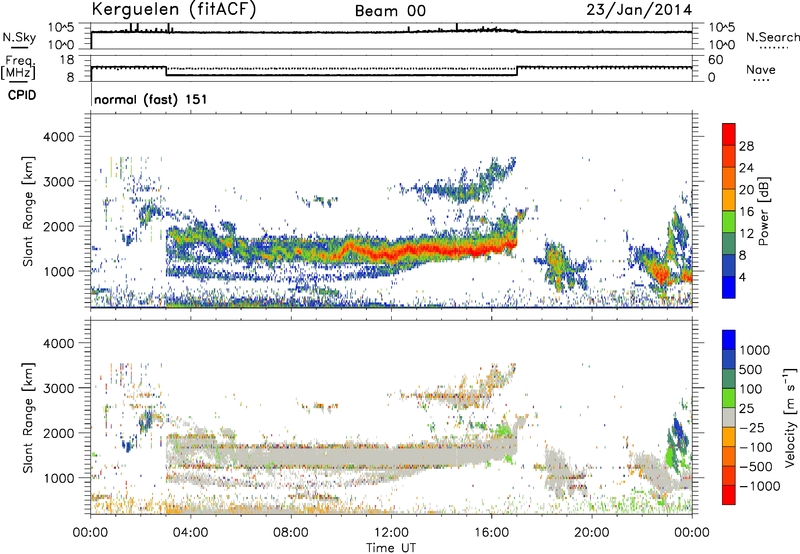This screenshot has height=554, width=800.
Task: Select the Time UT axis title
Action: click(391, 548)
